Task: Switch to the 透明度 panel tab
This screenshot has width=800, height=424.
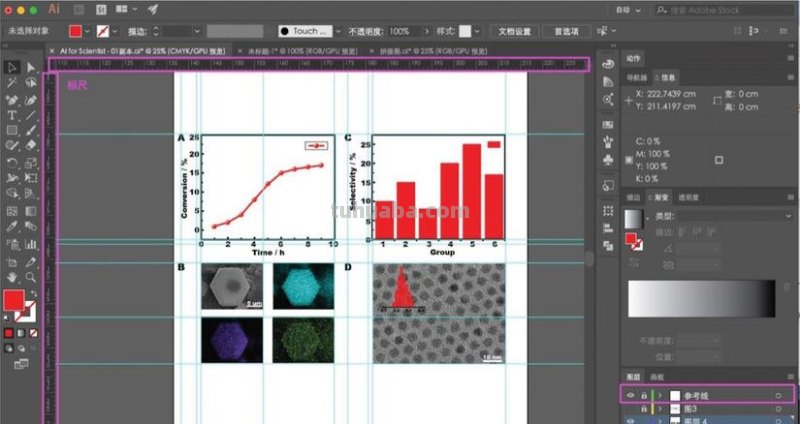Action: tap(687, 197)
